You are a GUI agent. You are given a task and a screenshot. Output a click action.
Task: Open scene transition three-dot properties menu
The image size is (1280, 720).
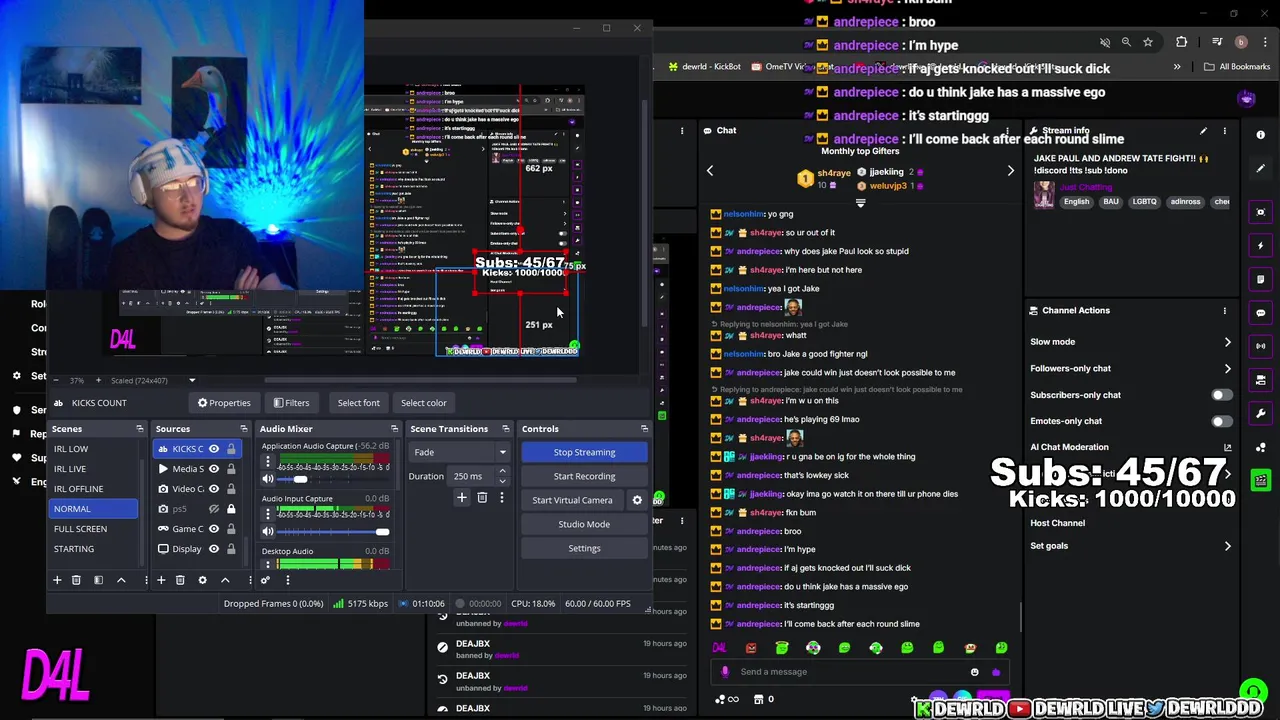tap(502, 497)
